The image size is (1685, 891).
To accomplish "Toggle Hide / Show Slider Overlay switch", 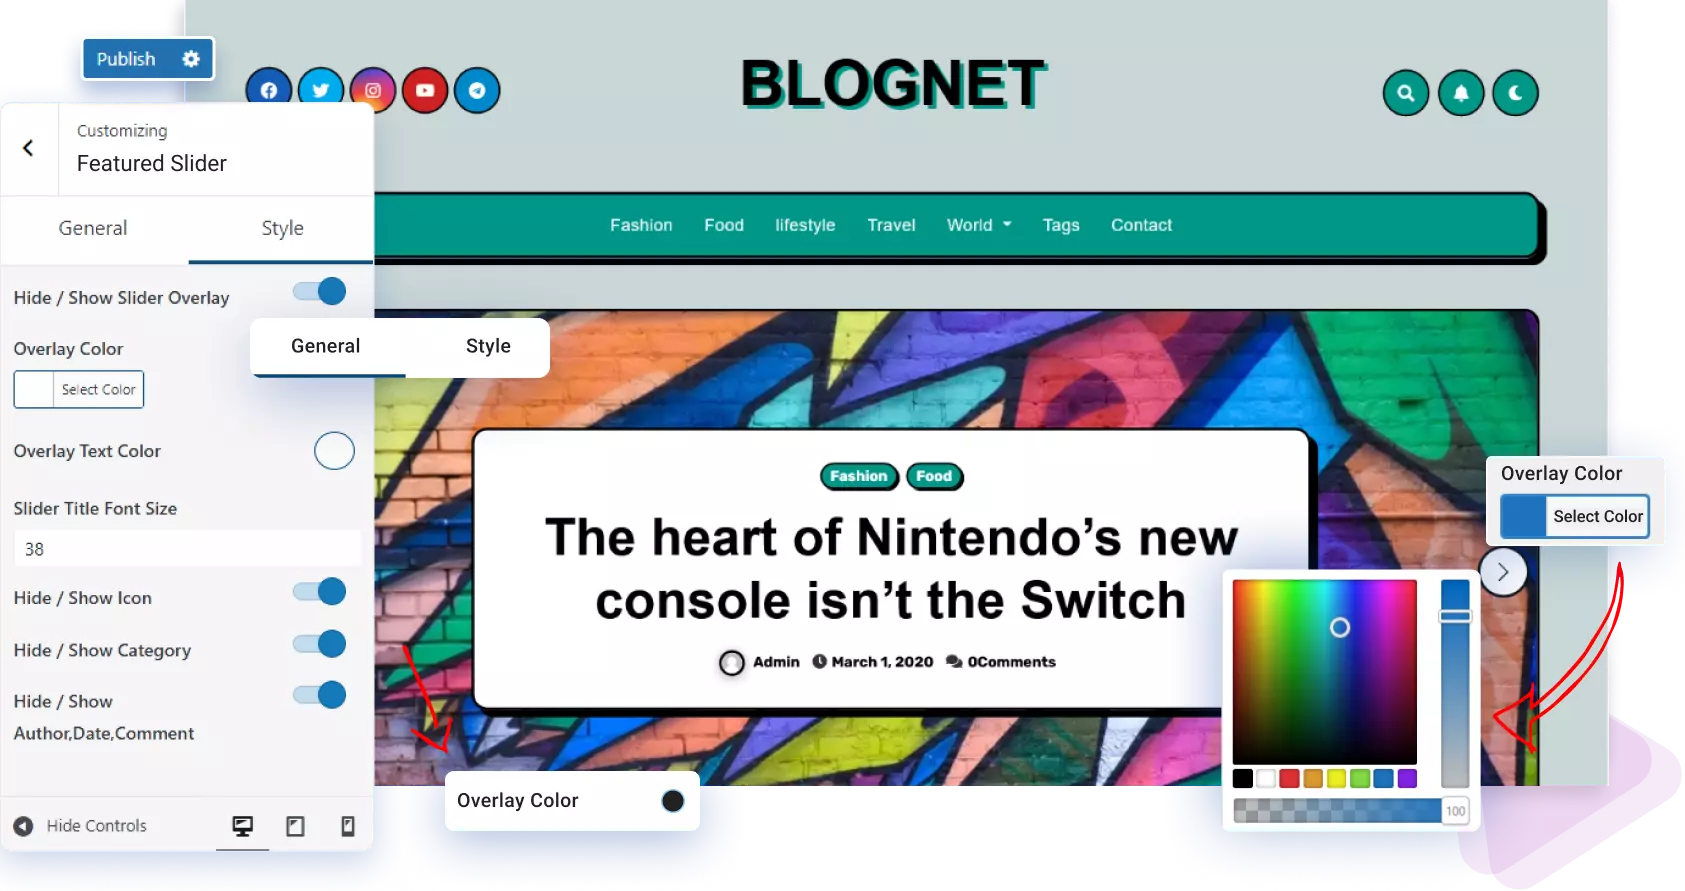I will (x=320, y=292).
